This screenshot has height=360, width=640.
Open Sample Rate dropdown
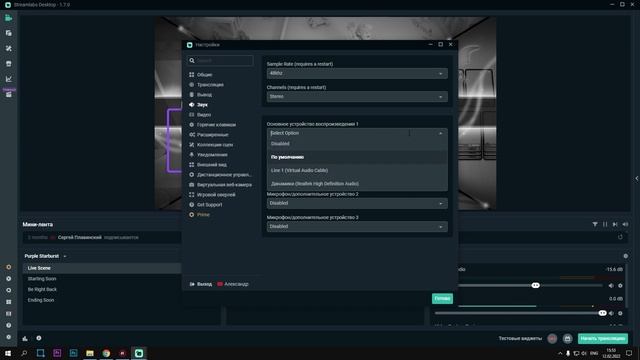pos(357,73)
